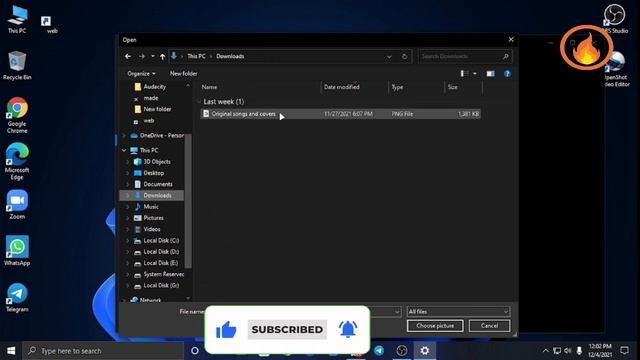This screenshot has width=640, height=360.
Task: Open WhatsApp desktop shortcut
Action: [x=17, y=251]
